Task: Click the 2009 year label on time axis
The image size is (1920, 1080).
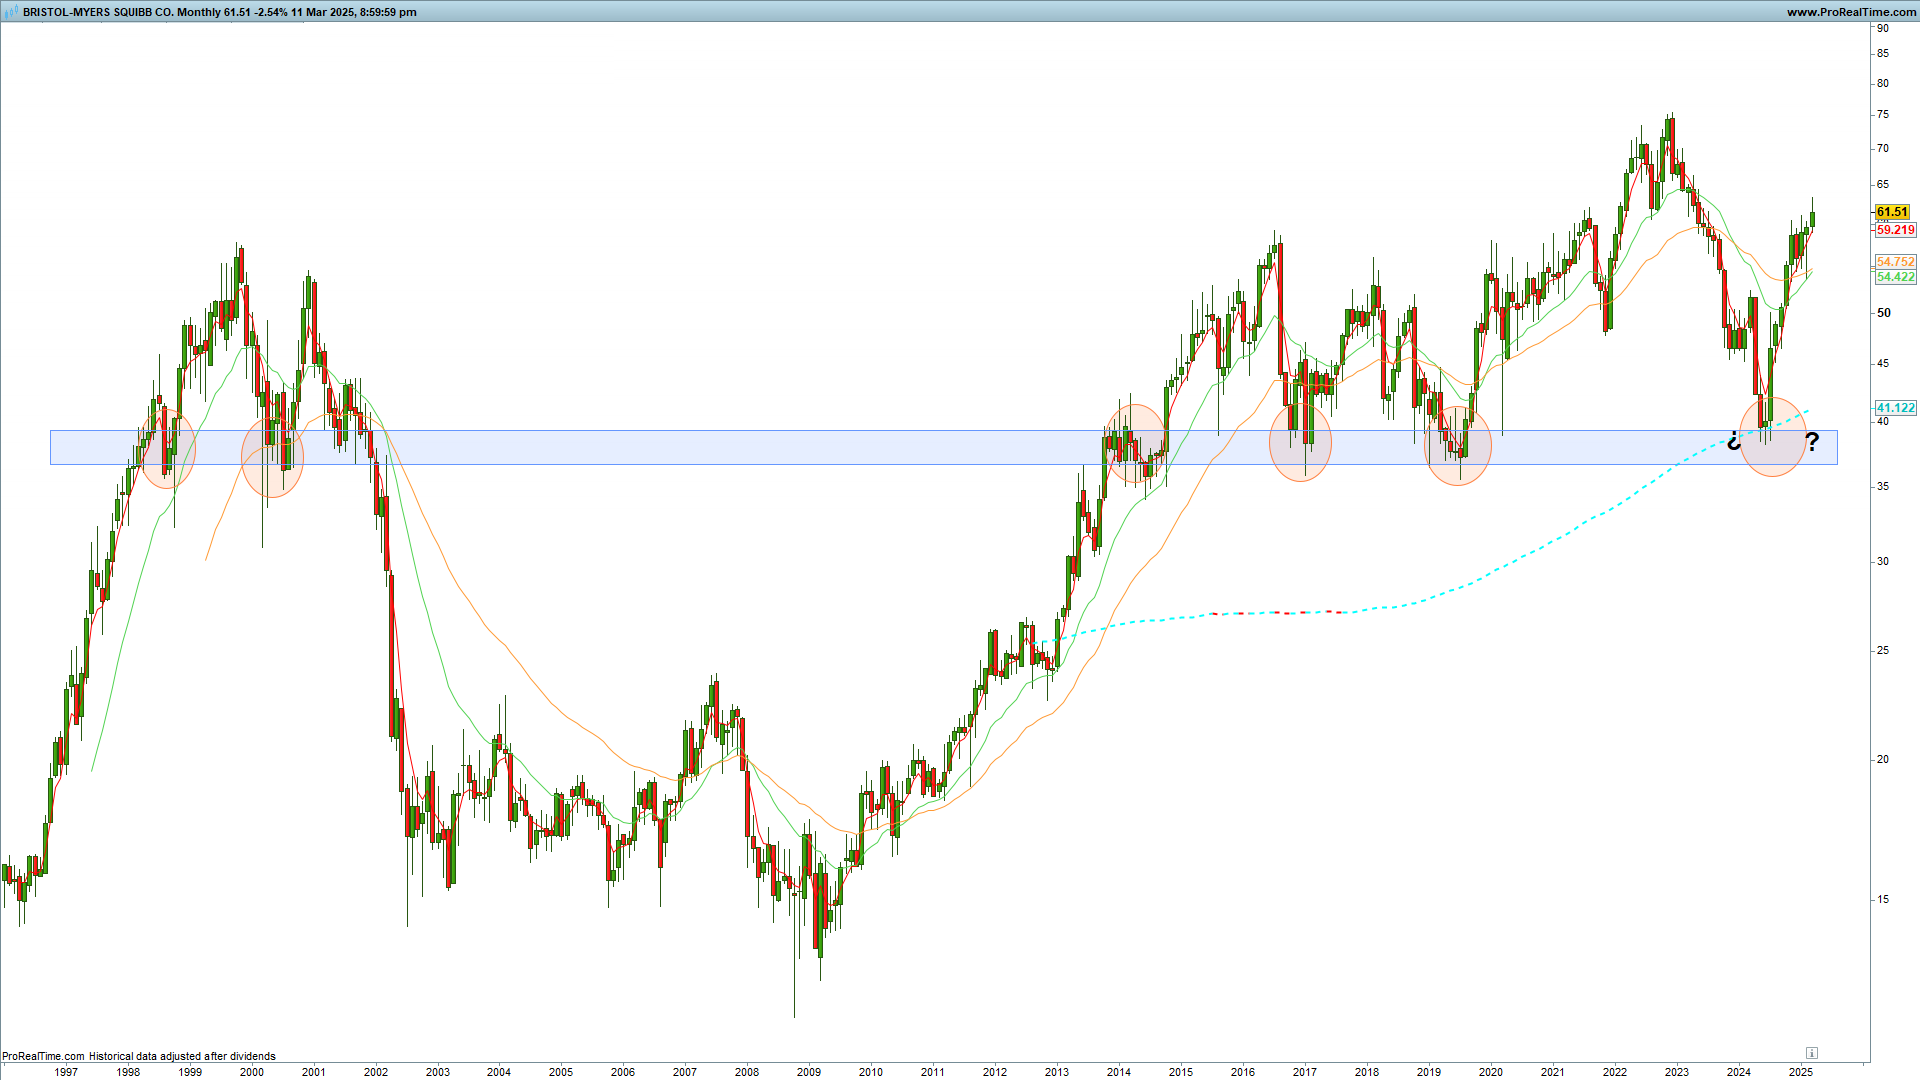Action: pyautogui.click(x=809, y=1072)
